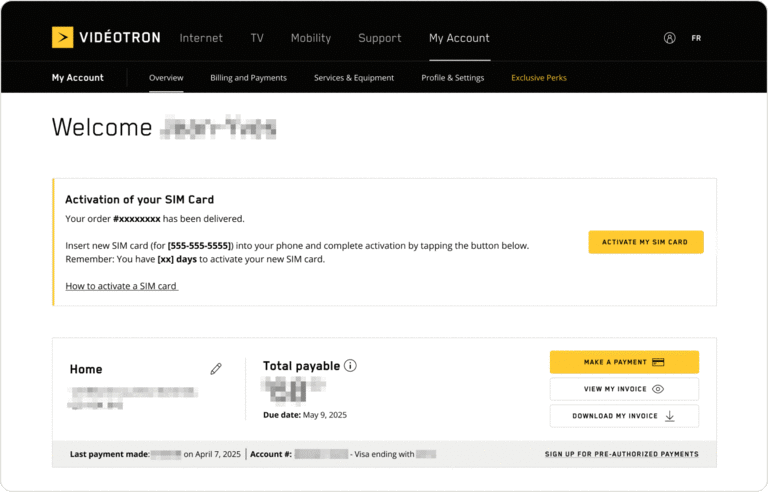This screenshot has width=768, height=492.
Task: Click View My Invoice button
Action: coord(624,389)
